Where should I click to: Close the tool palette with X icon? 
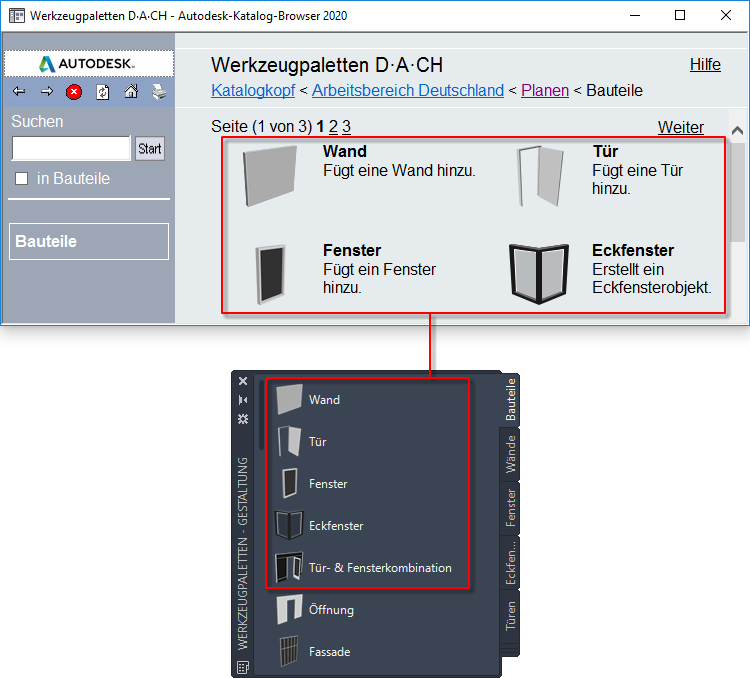(243, 381)
